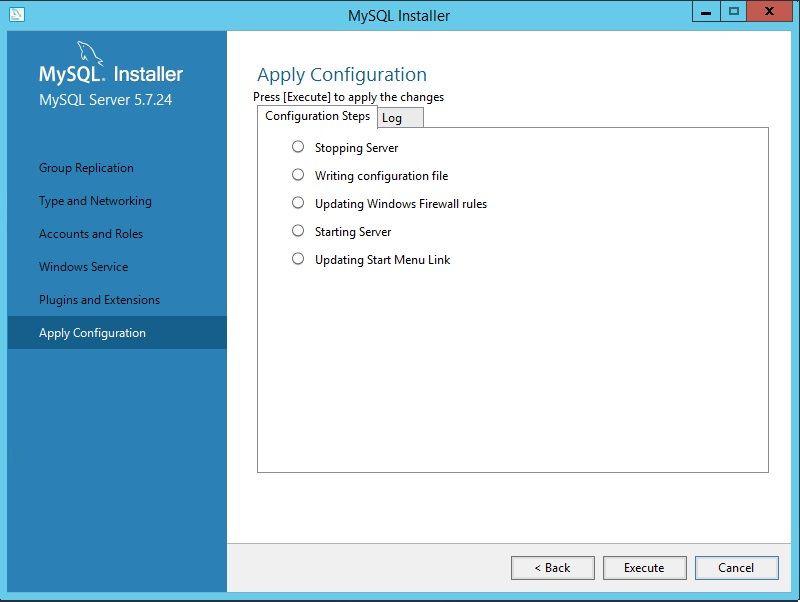Viewport: 800px width, 602px height.
Task: Select the Writing configuration file step indicator
Action: (x=298, y=175)
